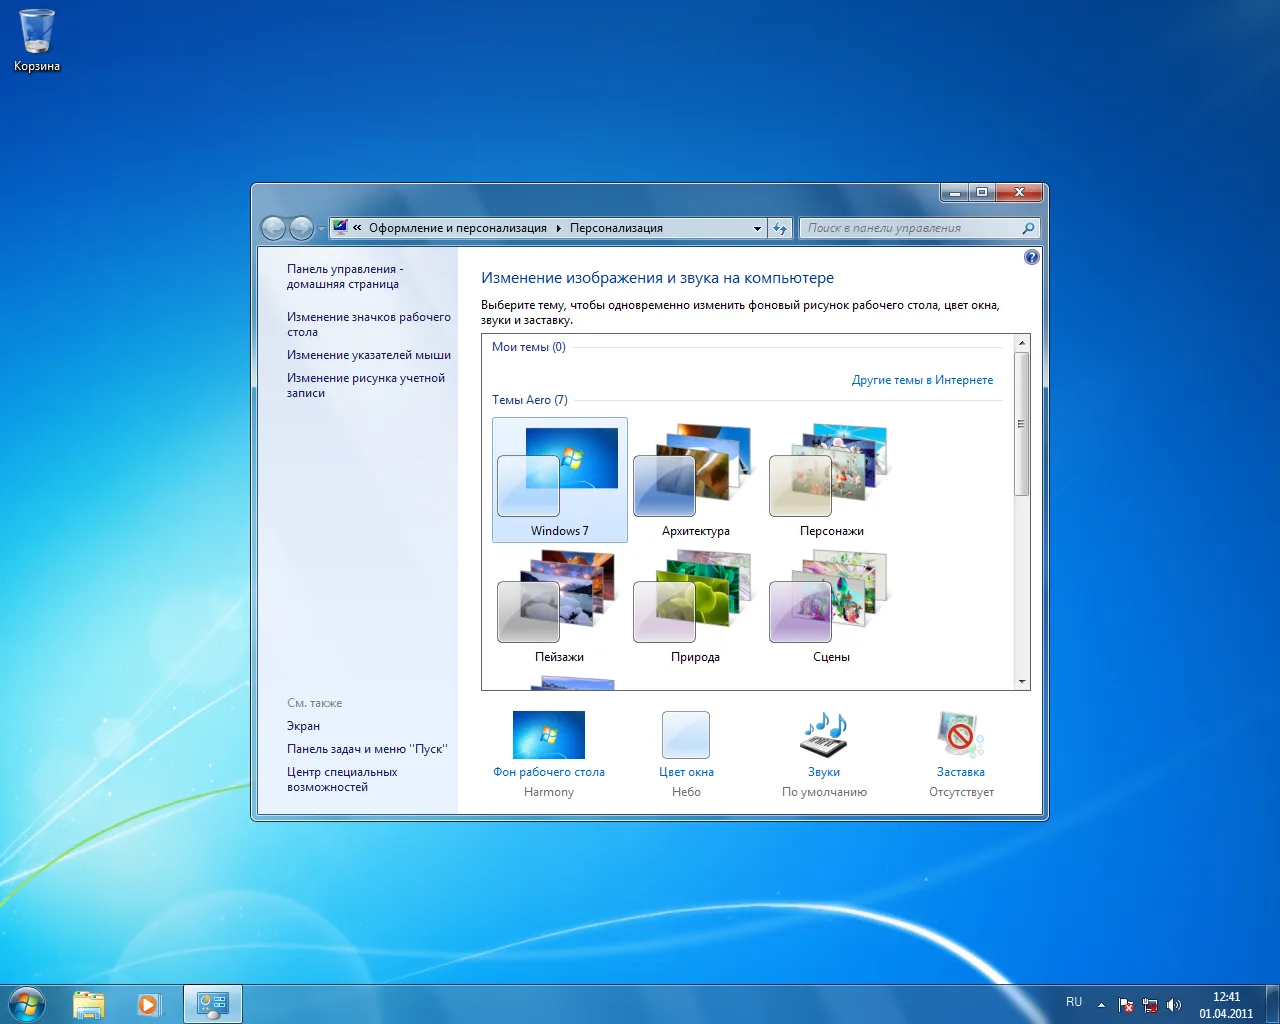
Task: Open the Windows Start orb
Action: pos(26,1004)
